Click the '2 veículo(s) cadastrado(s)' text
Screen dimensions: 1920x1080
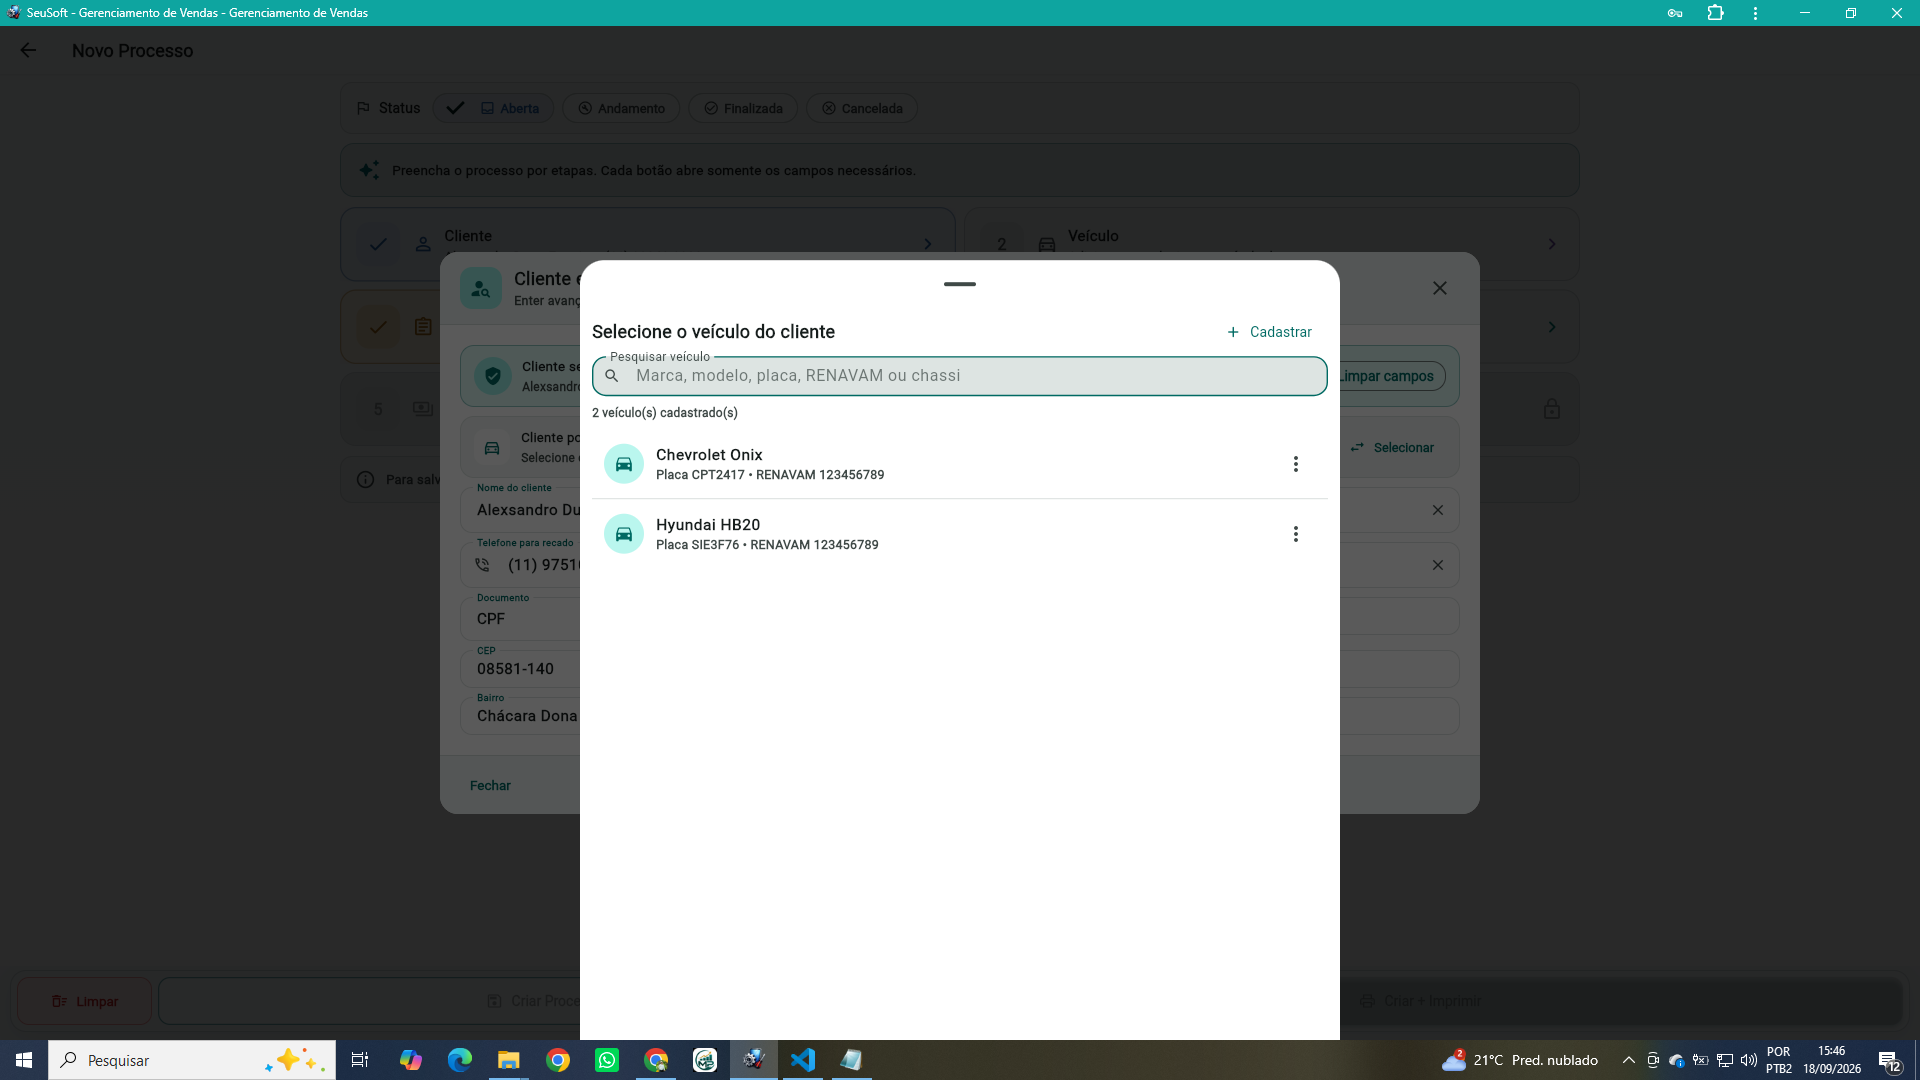point(665,413)
